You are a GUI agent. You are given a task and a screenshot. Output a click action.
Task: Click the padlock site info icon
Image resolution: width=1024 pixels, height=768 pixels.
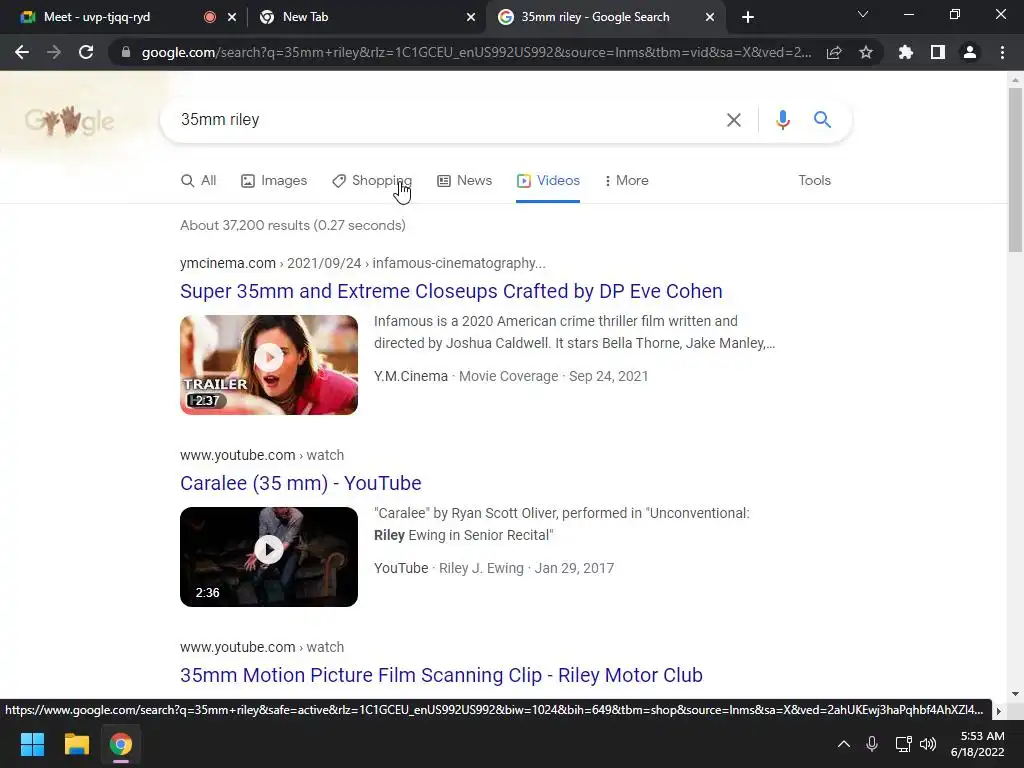[x=126, y=52]
